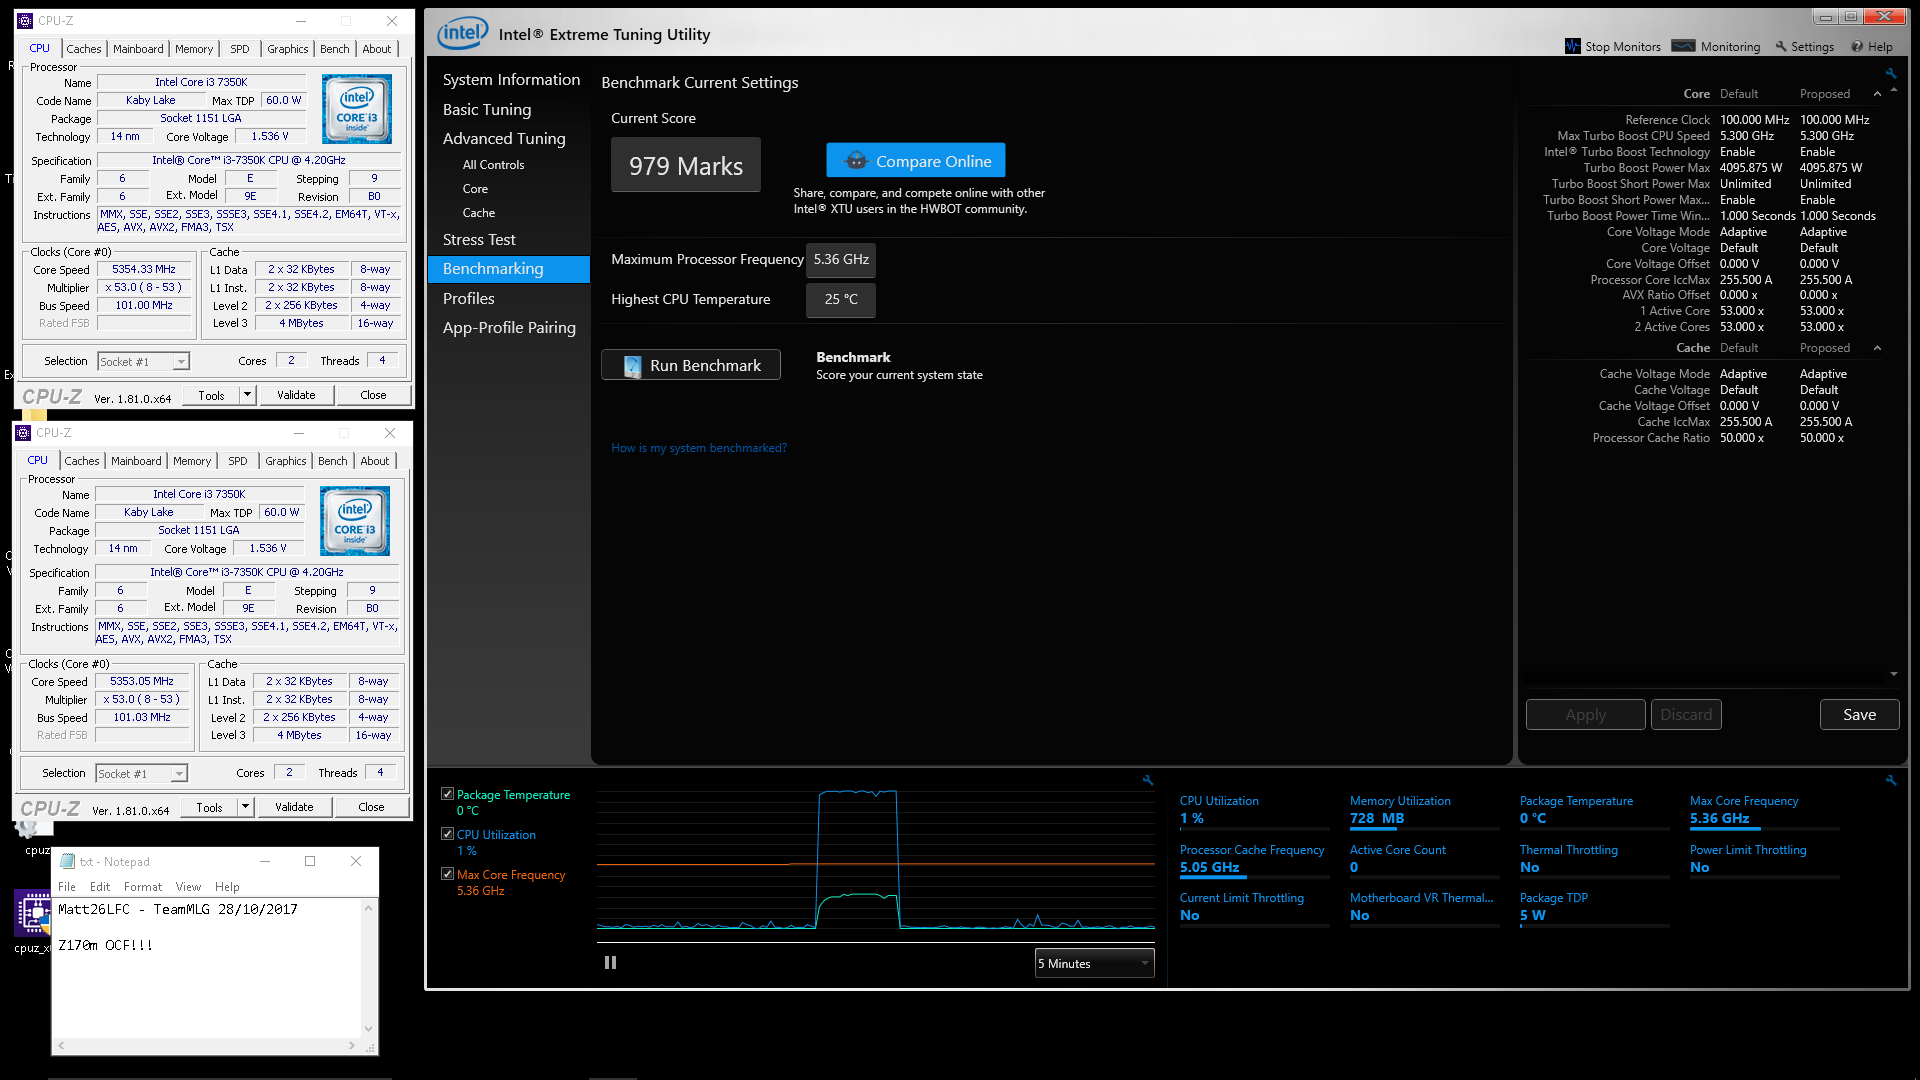1920x1080 pixels.
Task: Uncheck Package Temperature graph checkbox
Action: pos(447,794)
